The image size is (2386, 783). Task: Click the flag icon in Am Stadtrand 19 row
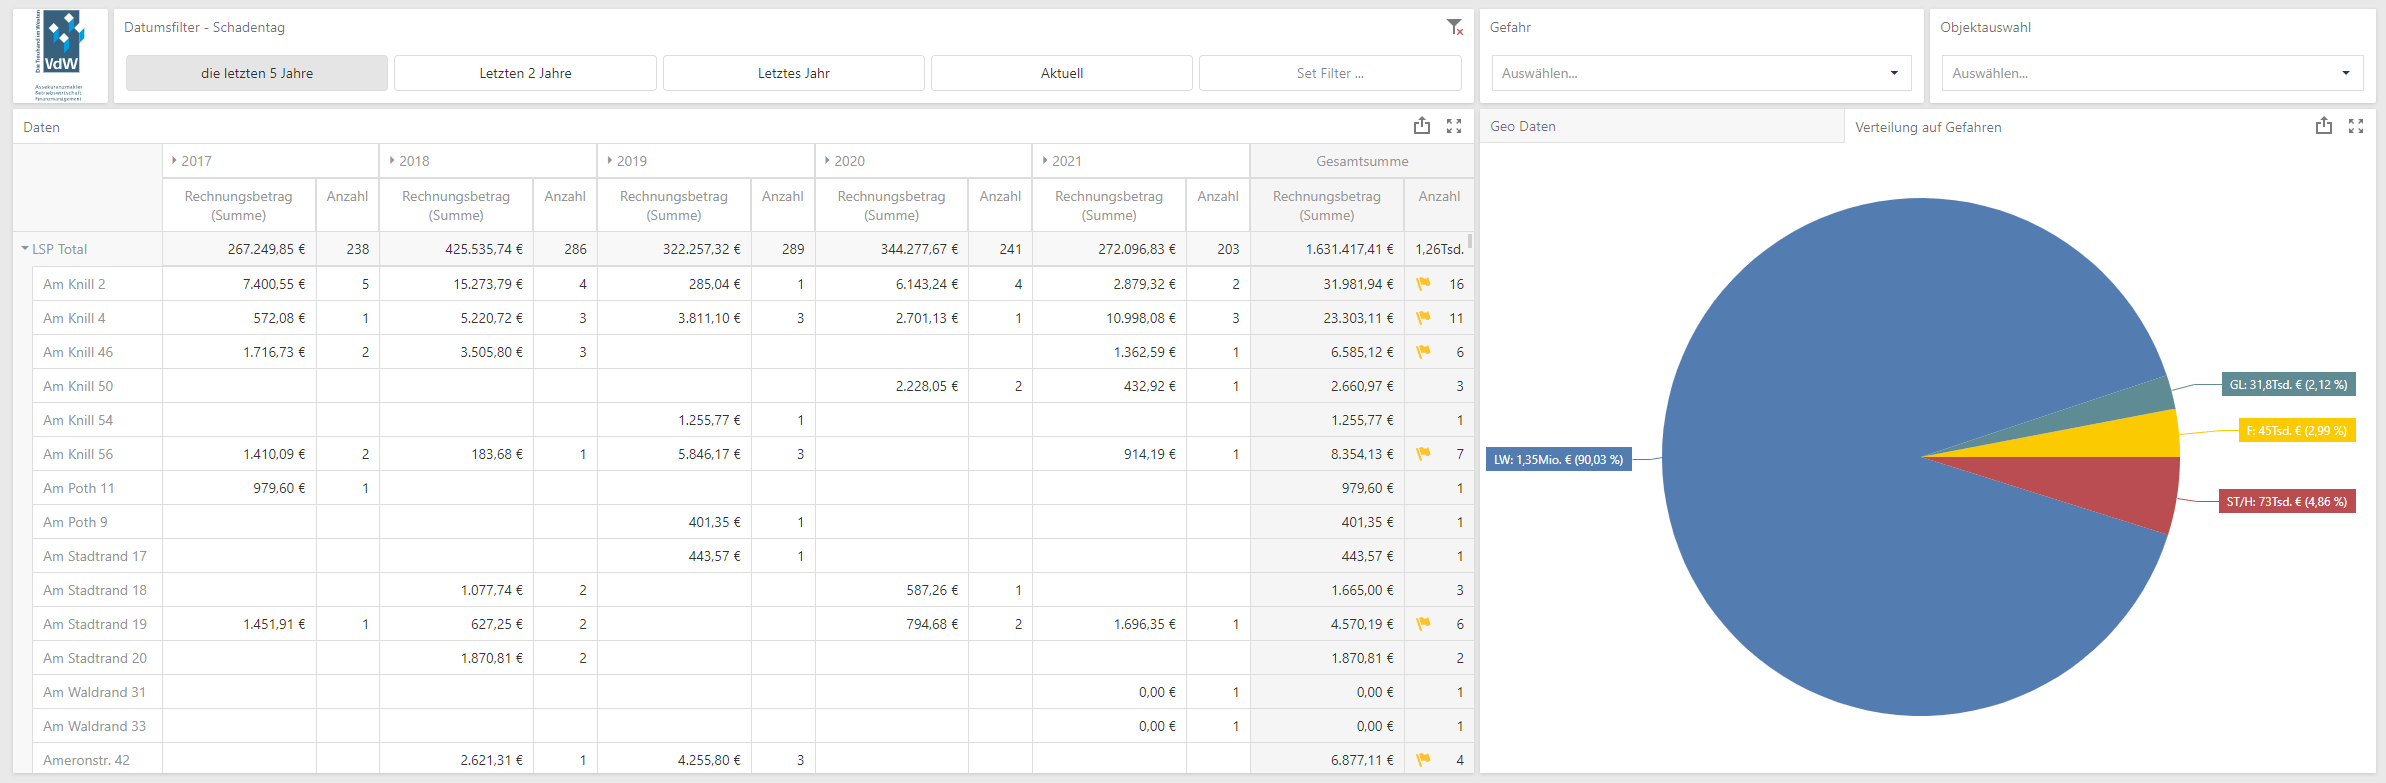[1423, 624]
